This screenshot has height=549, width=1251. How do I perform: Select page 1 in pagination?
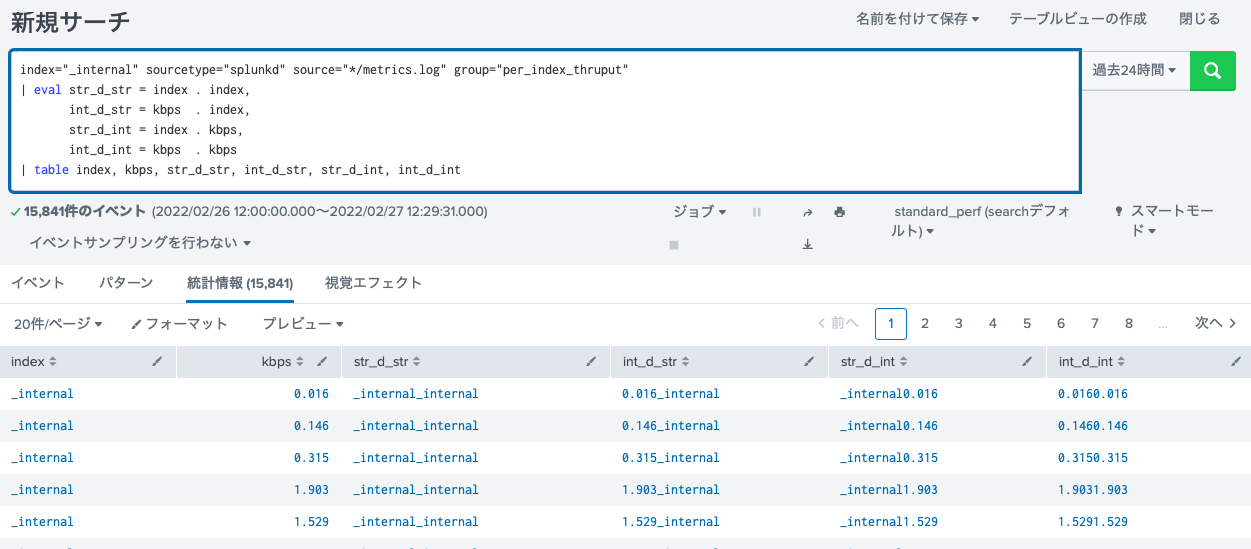[x=891, y=323]
